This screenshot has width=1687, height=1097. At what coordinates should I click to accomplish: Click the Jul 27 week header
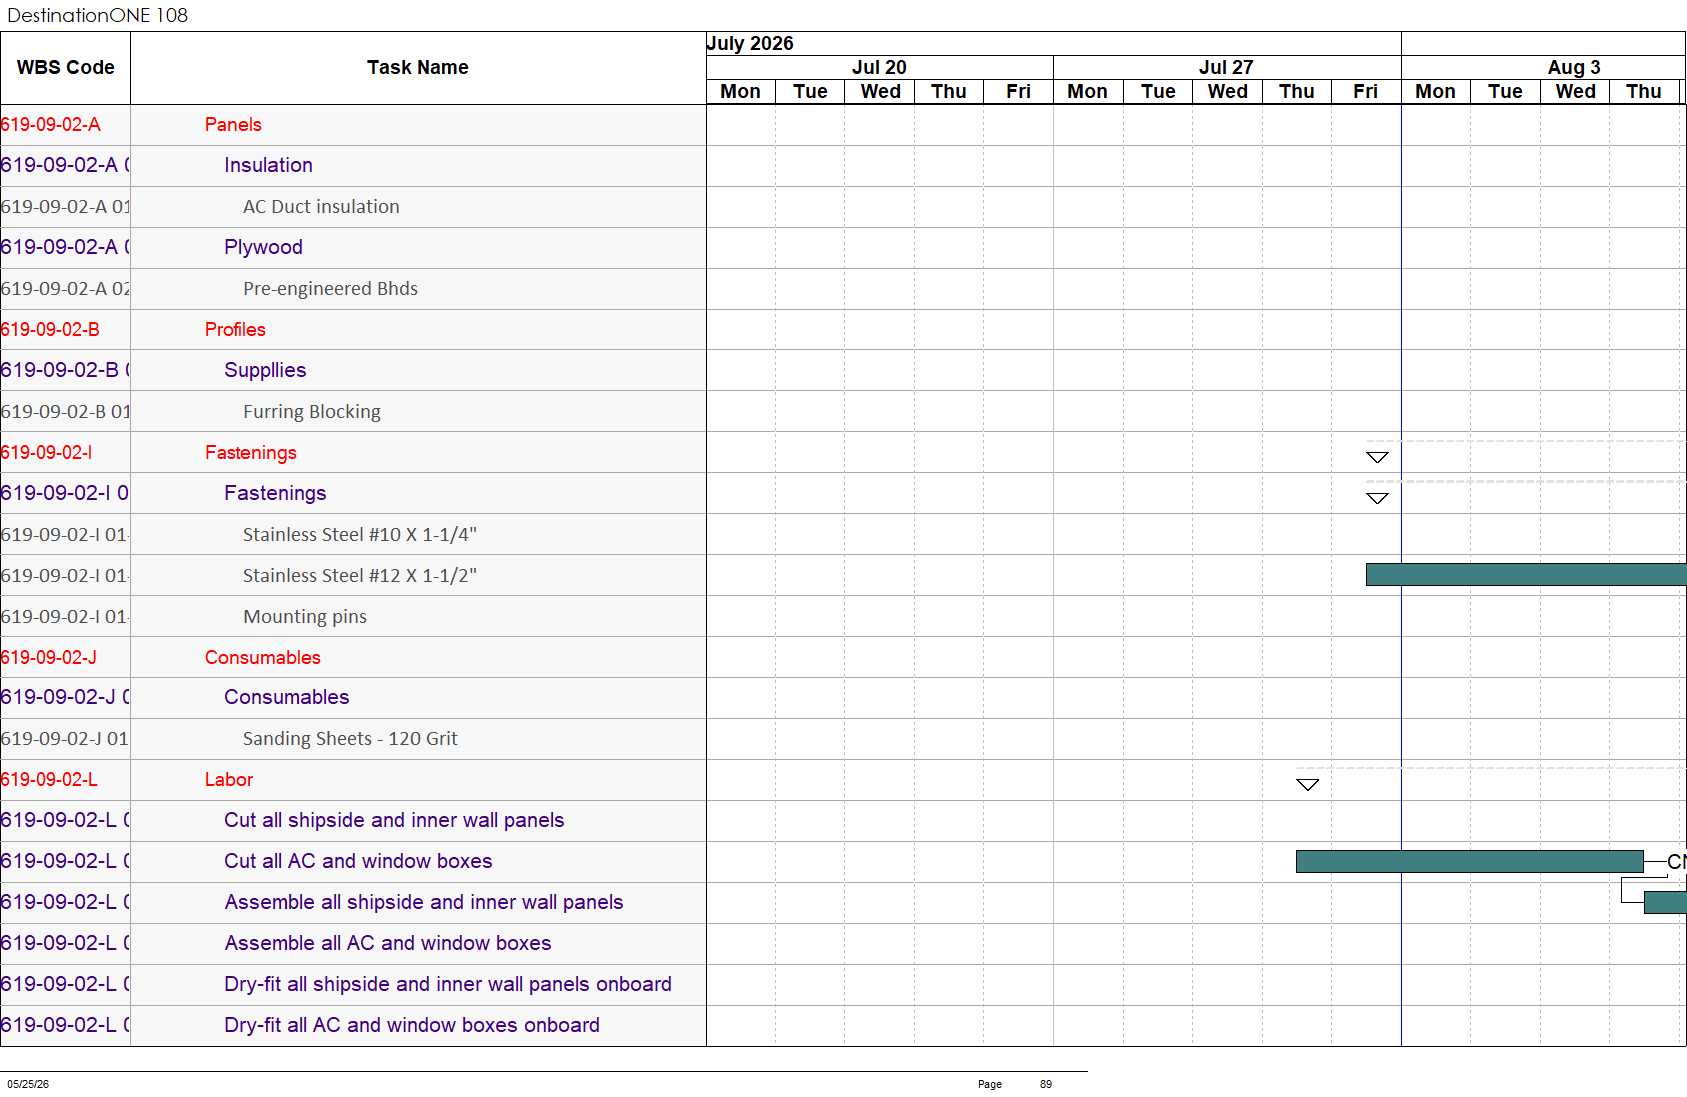(x=1226, y=67)
